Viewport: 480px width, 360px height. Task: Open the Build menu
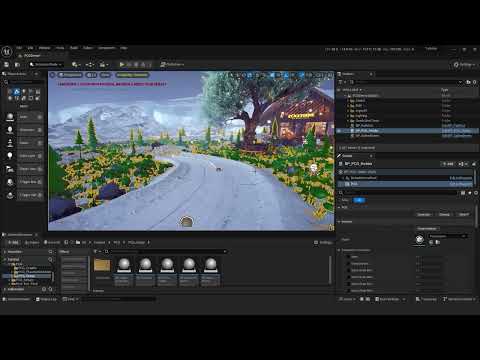pyautogui.click(x=74, y=48)
